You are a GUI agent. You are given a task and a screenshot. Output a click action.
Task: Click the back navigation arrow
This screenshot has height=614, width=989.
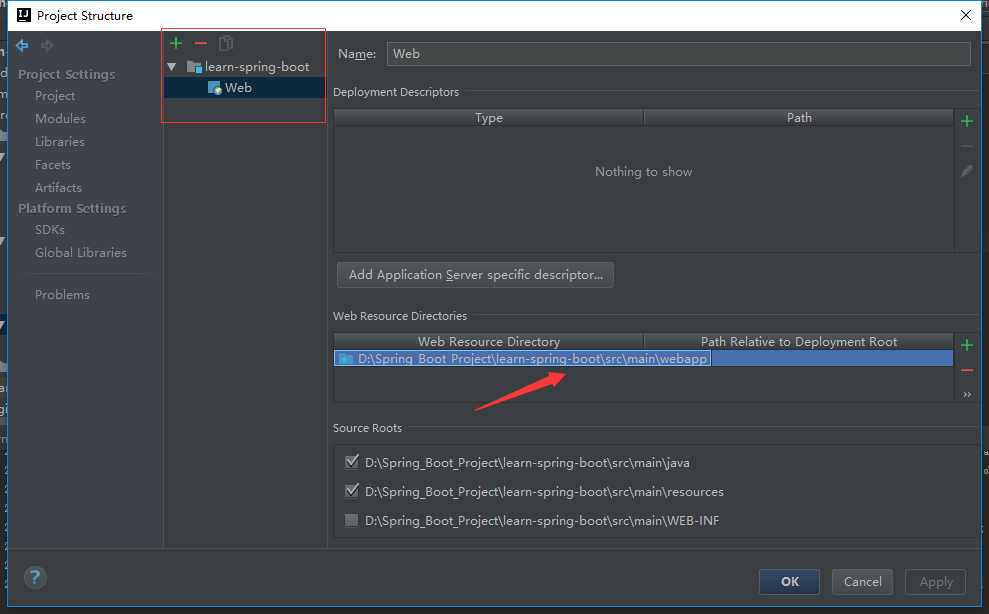[22, 45]
